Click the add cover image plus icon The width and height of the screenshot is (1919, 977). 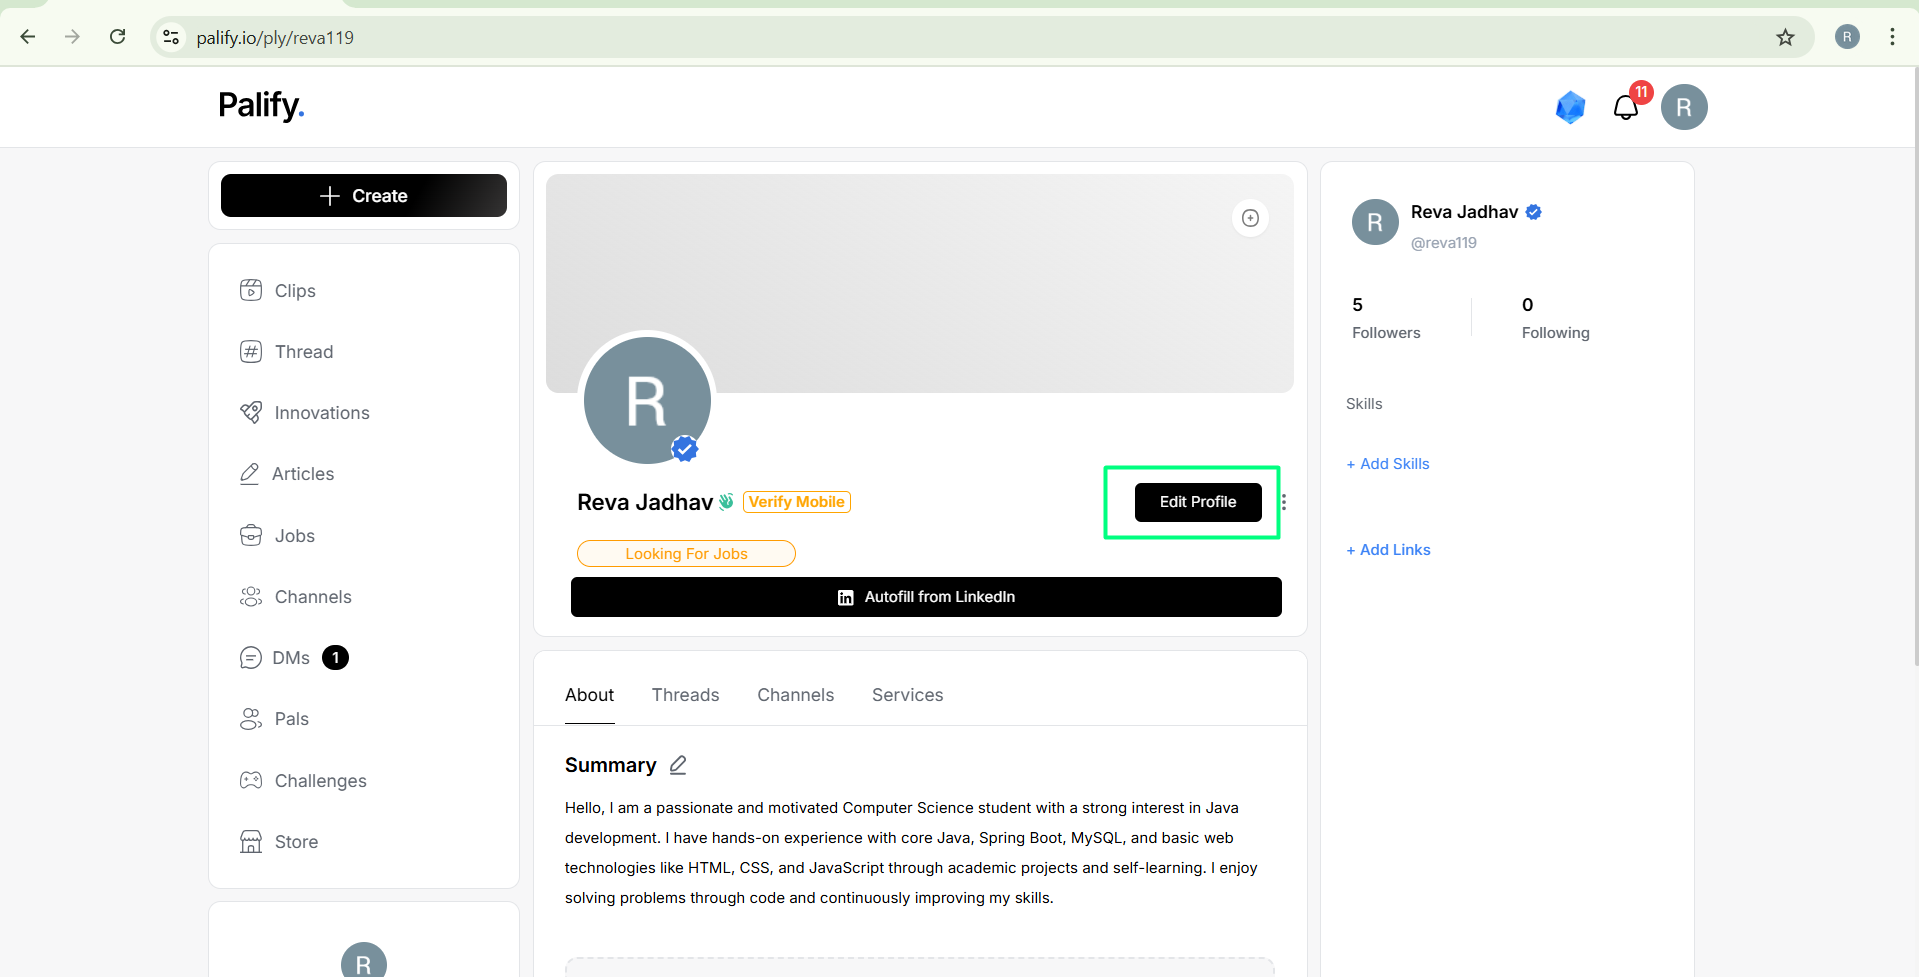coord(1250,218)
